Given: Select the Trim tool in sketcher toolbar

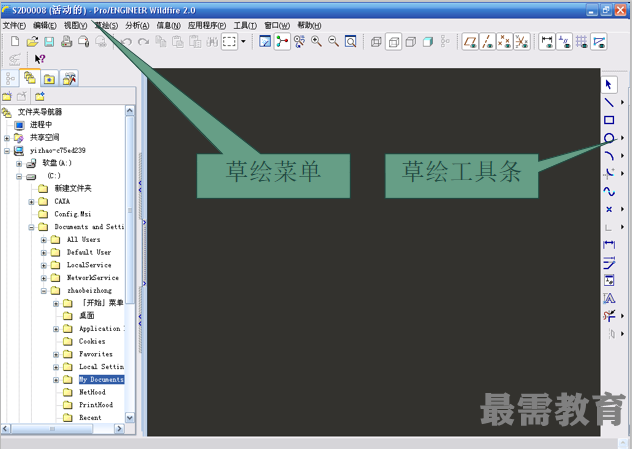Looking at the screenshot, I should click(x=609, y=316).
